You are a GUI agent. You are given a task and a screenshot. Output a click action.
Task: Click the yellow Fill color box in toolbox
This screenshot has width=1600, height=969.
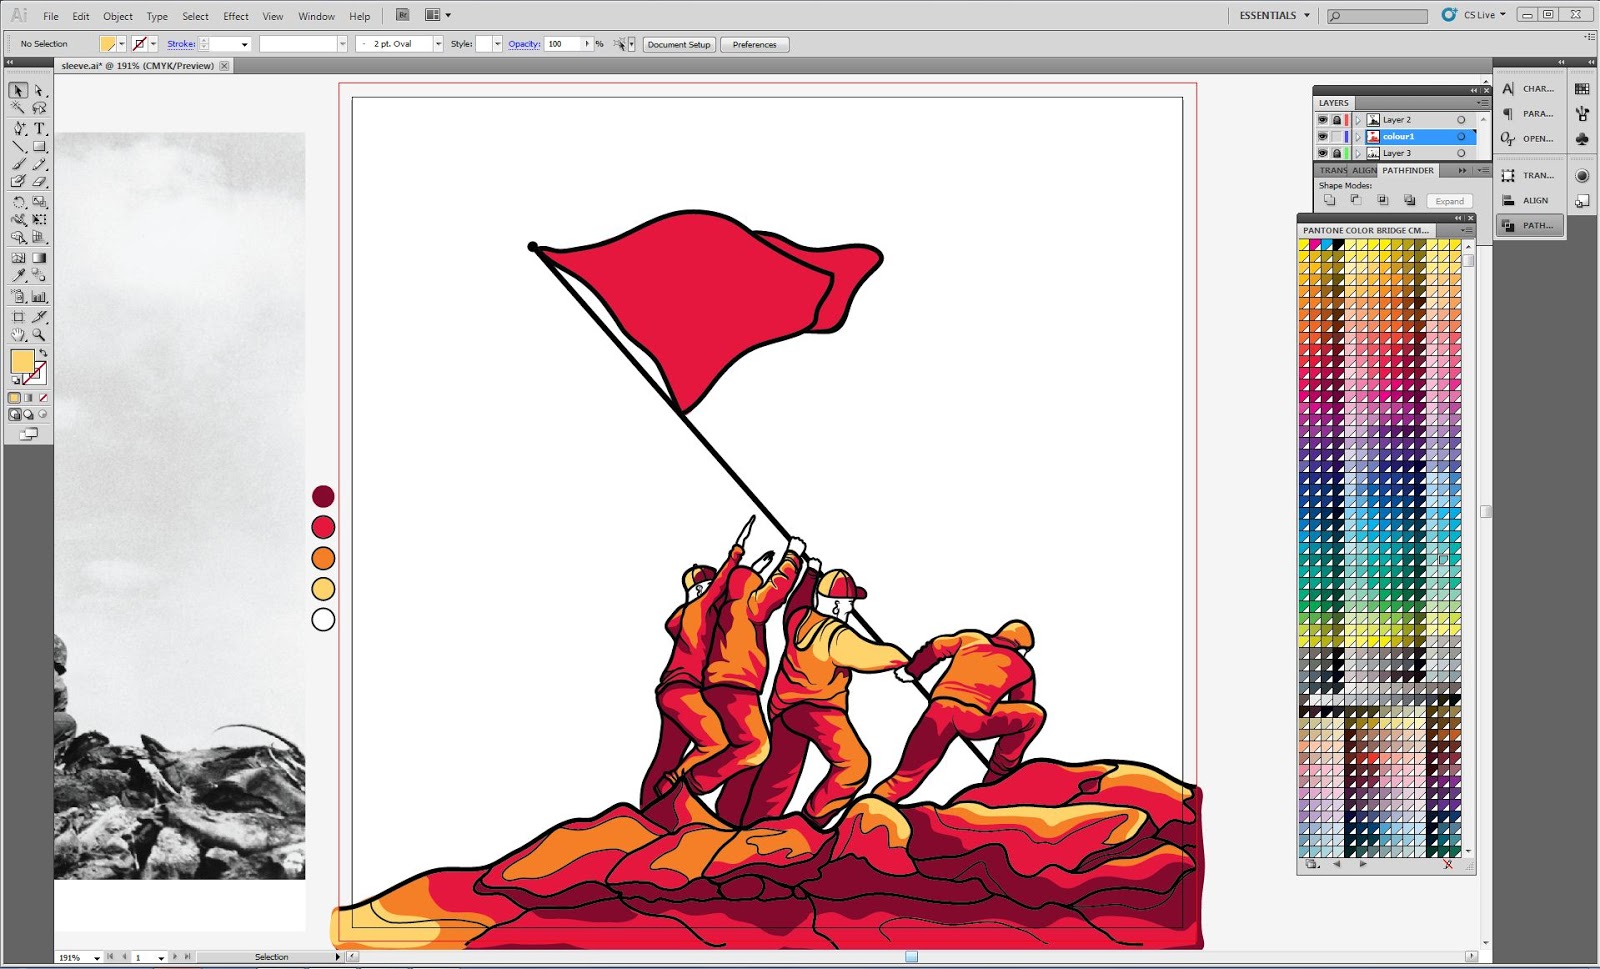click(22, 361)
